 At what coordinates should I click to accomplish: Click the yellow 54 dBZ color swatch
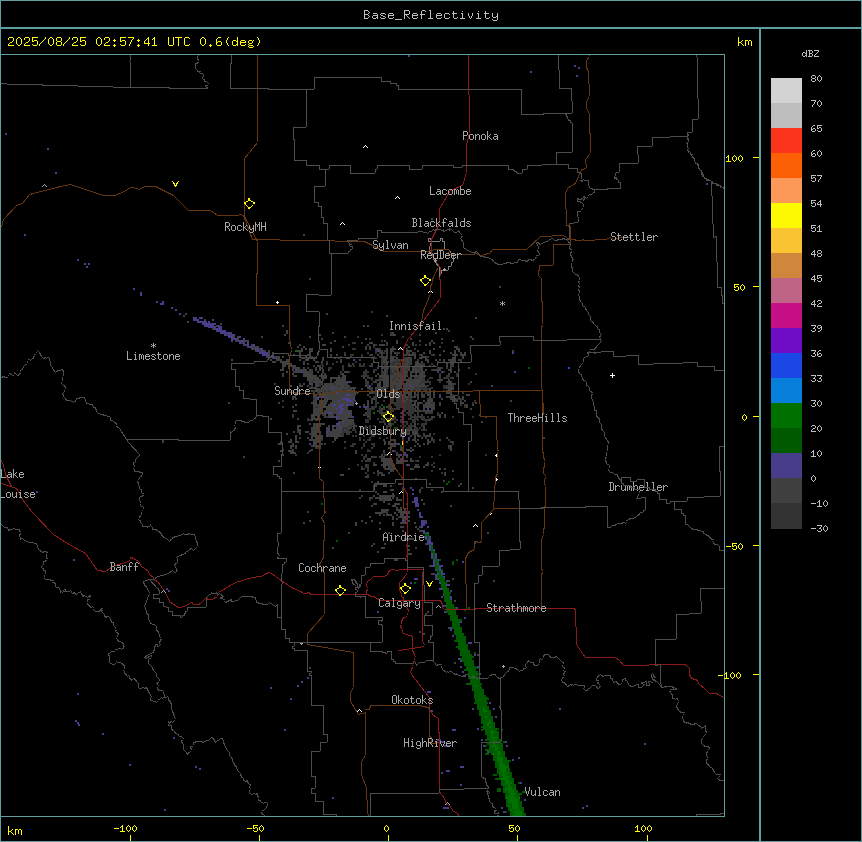pyautogui.click(x=786, y=215)
